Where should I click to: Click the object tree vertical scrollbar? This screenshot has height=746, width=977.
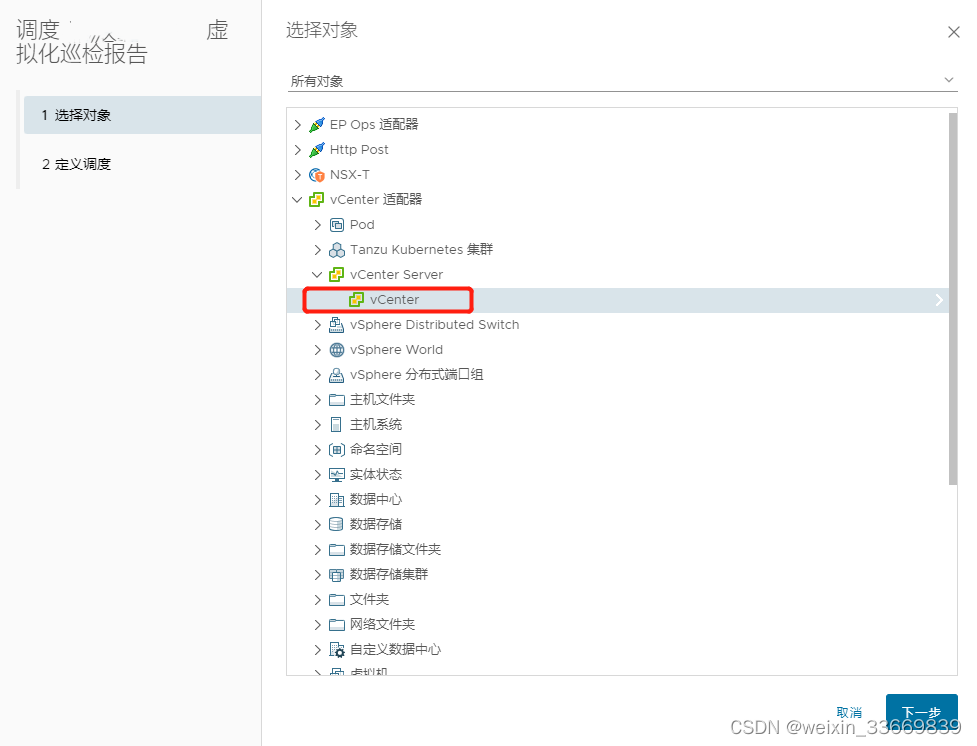(953, 299)
